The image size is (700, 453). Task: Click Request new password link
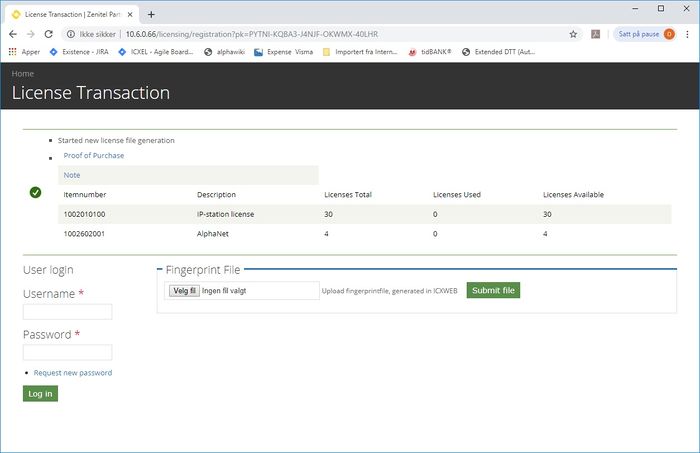click(72, 373)
